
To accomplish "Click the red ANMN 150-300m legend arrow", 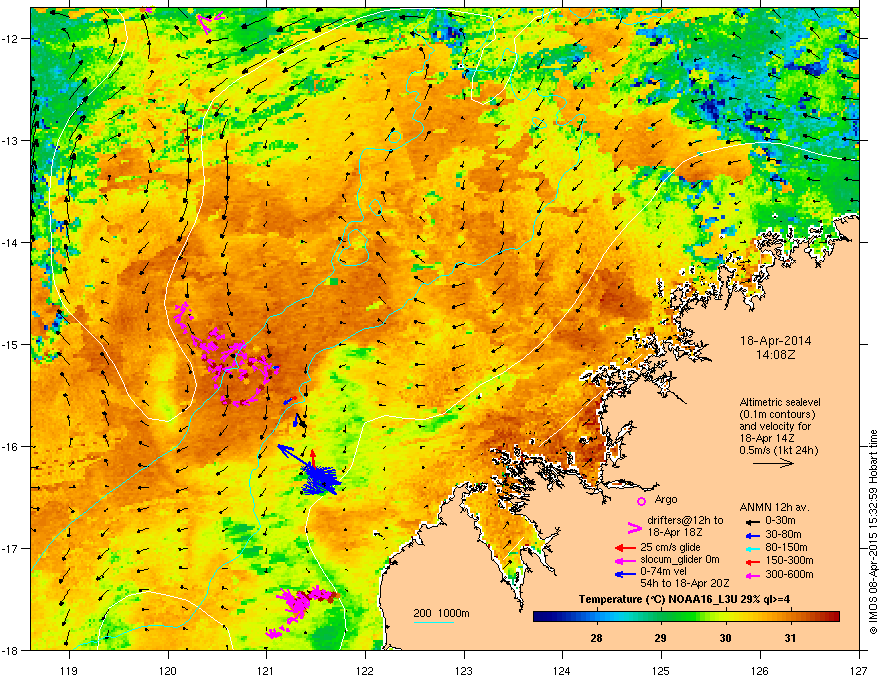I will click(x=755, y=560).
